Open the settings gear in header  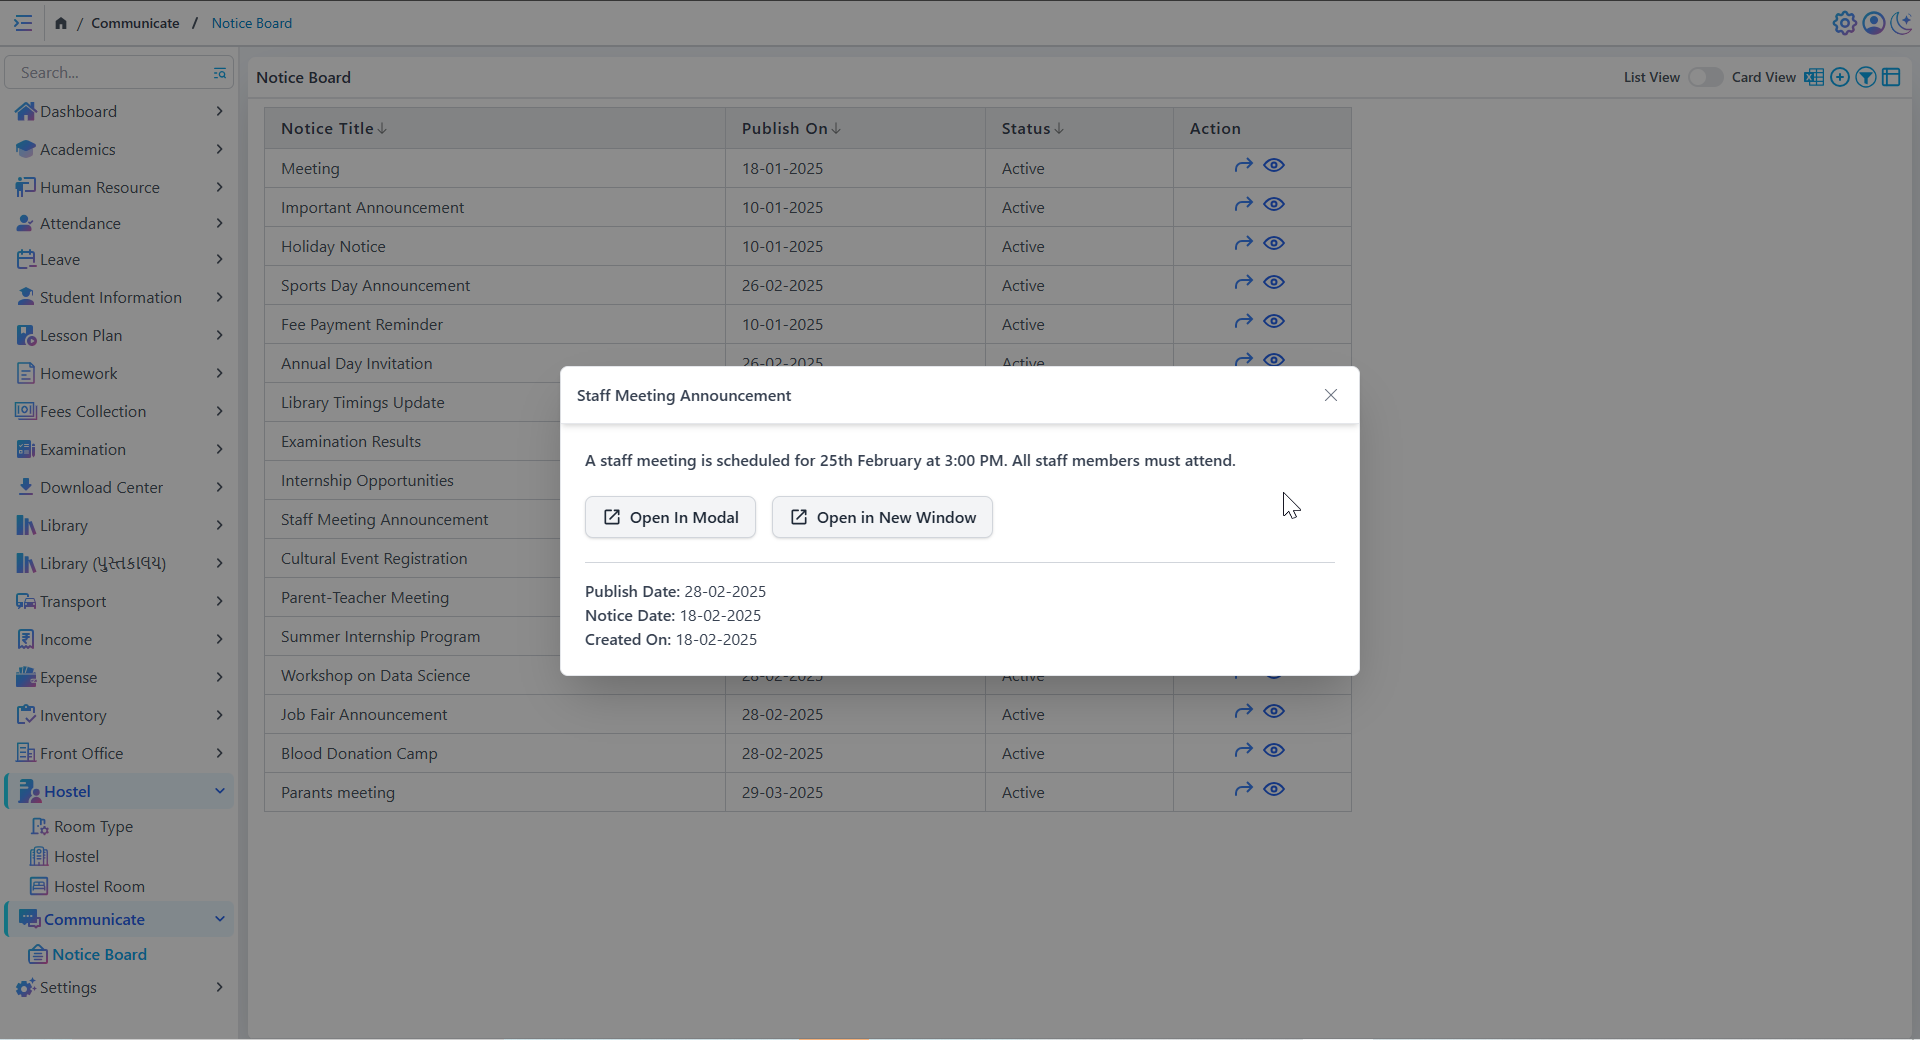(1844, 23)
